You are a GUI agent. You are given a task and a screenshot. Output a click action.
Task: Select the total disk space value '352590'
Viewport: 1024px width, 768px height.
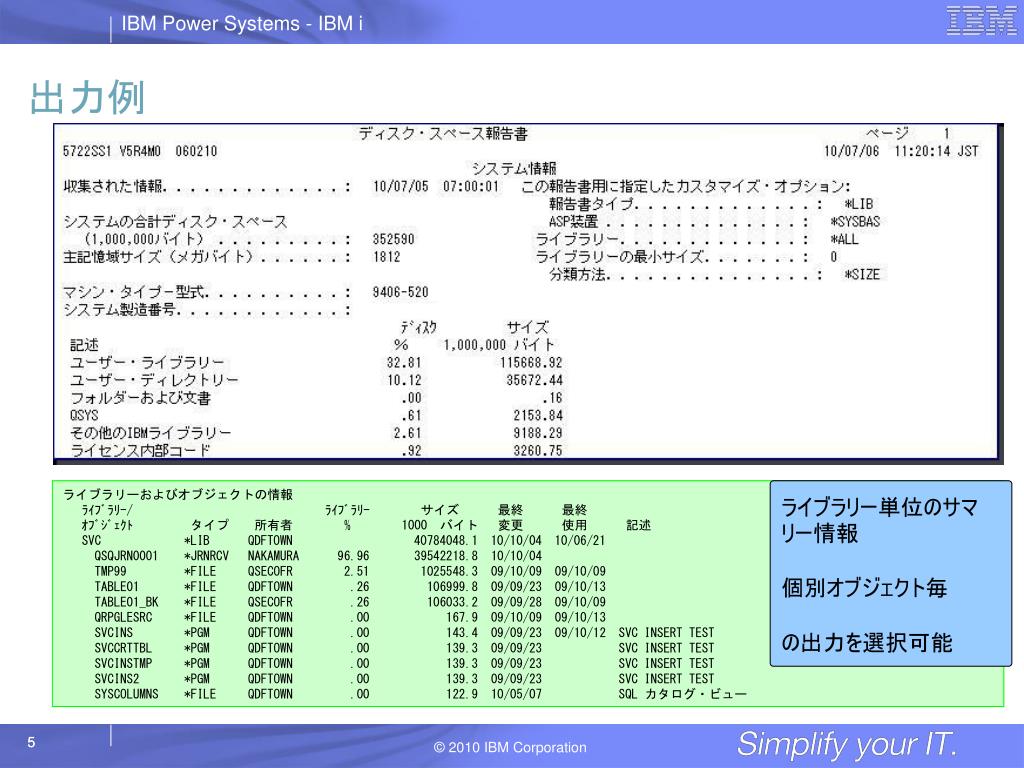coord(394,240)
